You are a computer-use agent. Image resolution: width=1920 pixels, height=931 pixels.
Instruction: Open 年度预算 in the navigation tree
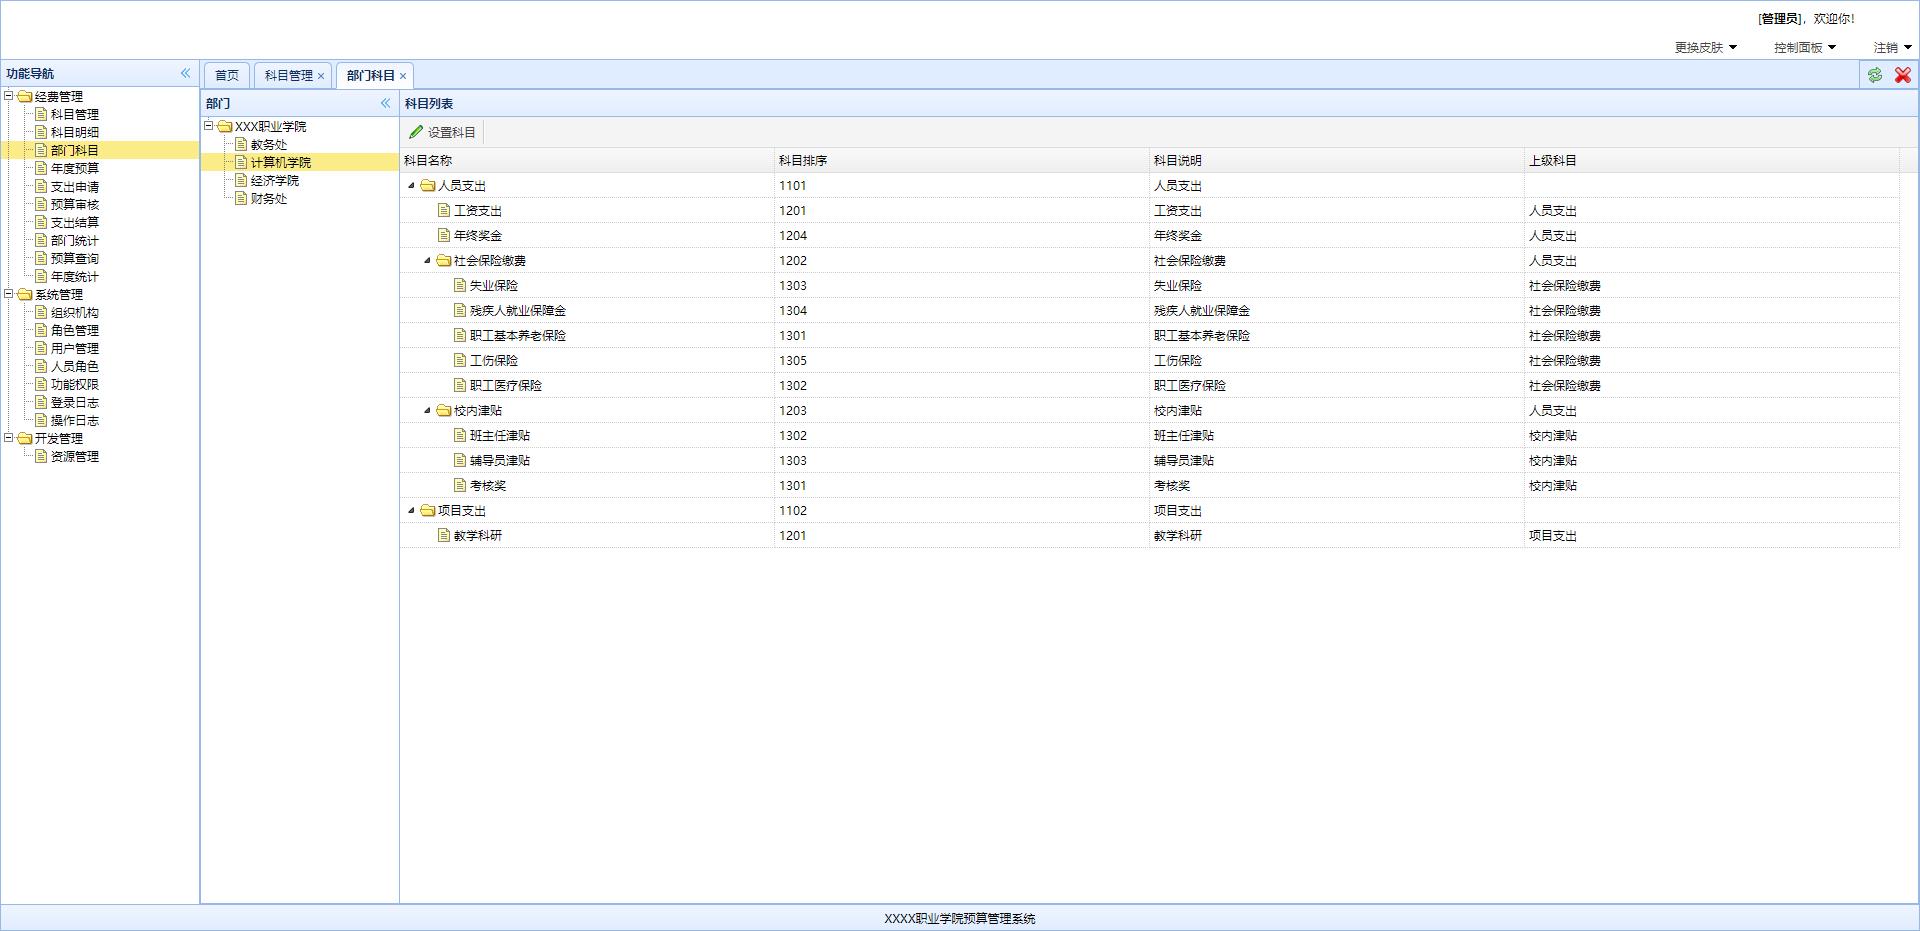point(75,169)
